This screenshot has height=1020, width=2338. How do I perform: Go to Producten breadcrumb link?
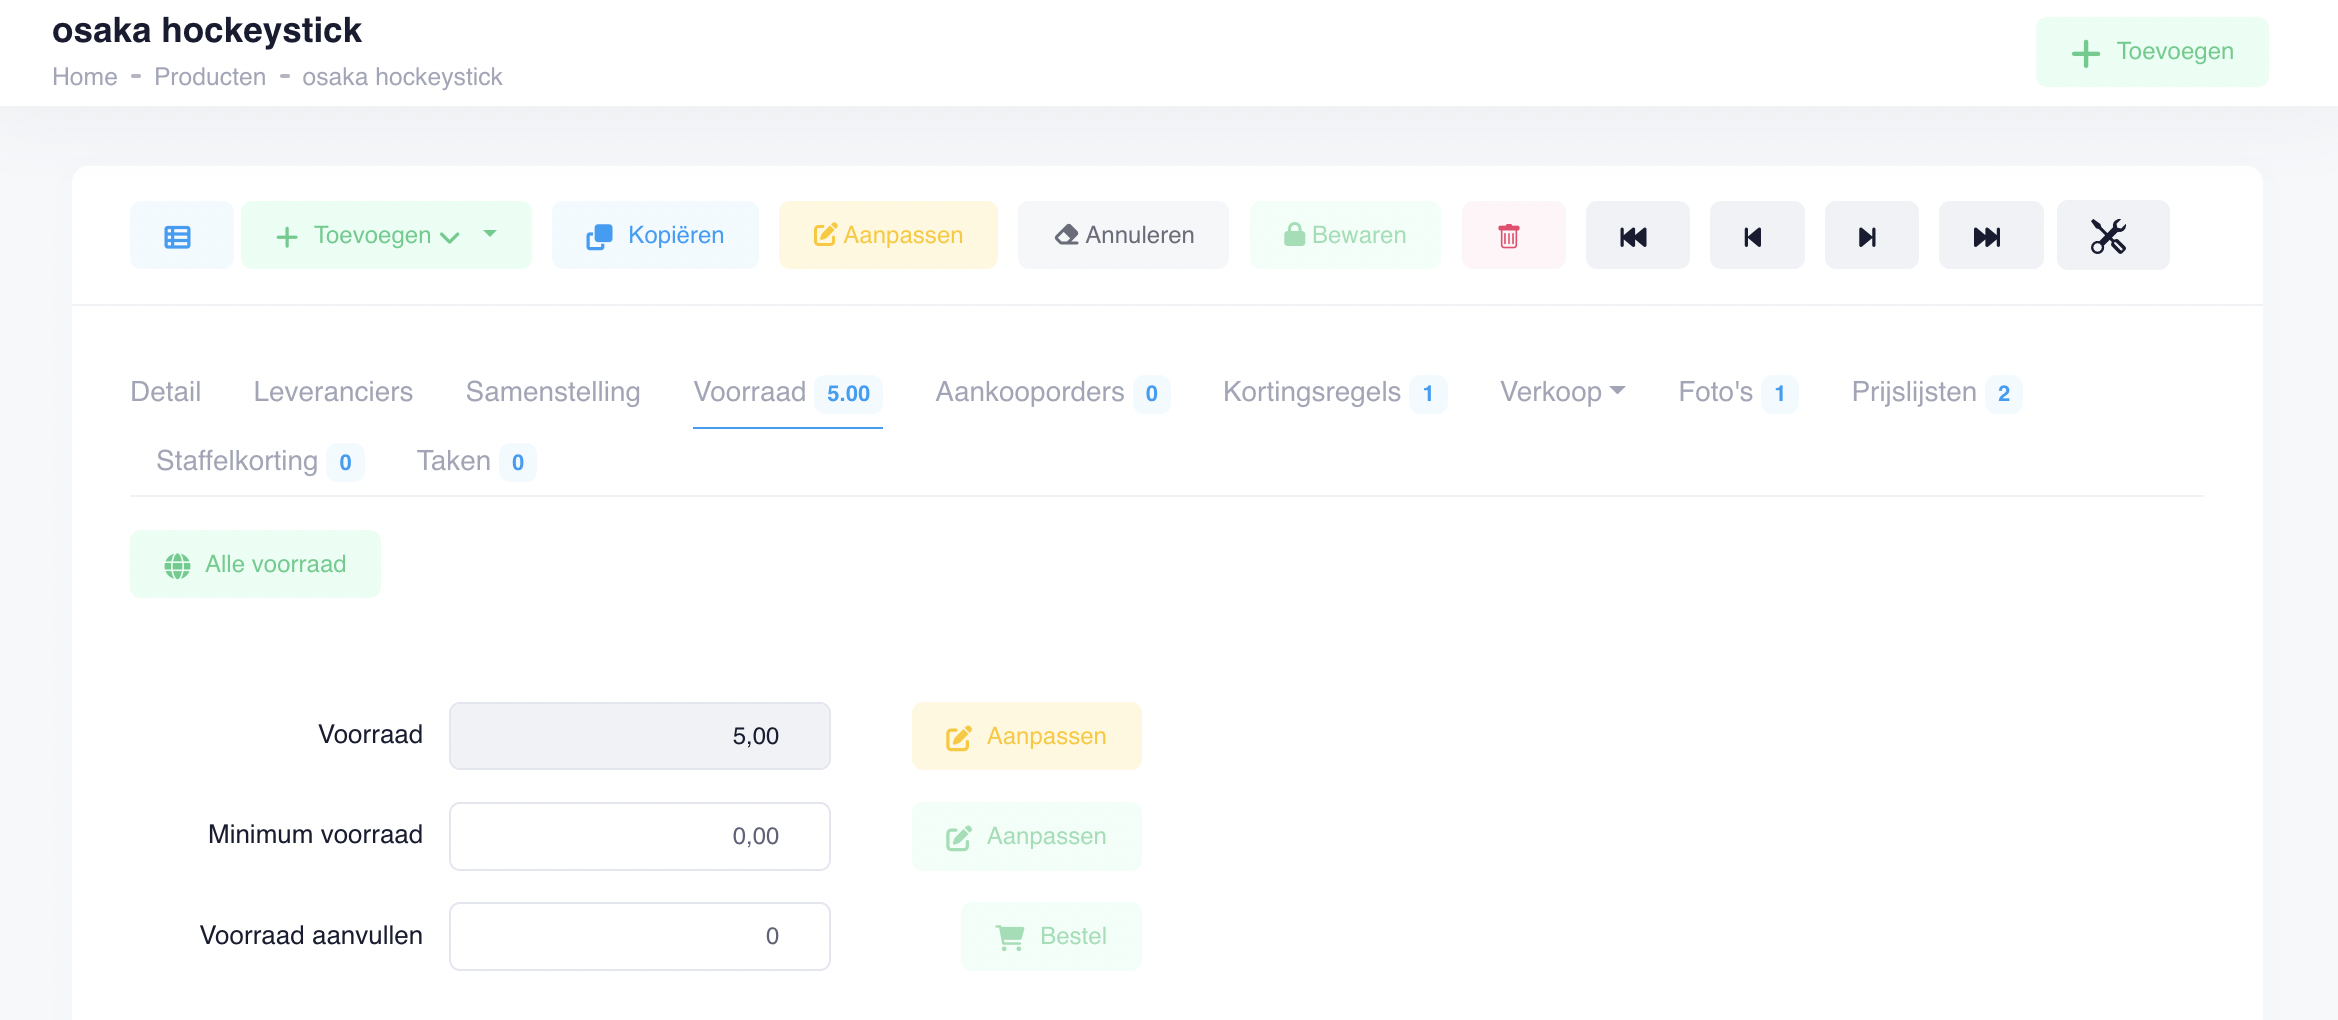(x=210, y=77)
